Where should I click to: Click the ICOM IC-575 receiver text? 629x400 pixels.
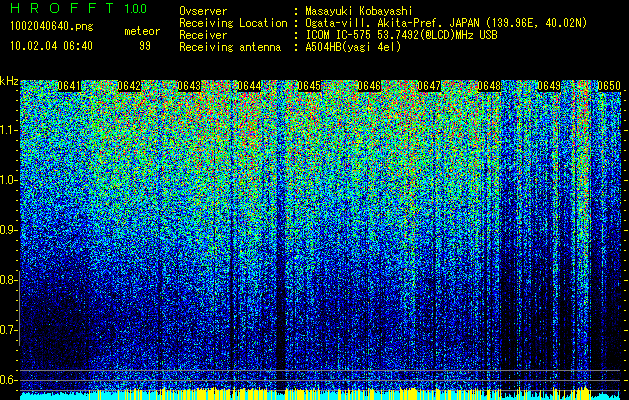(x=402, y=35)
